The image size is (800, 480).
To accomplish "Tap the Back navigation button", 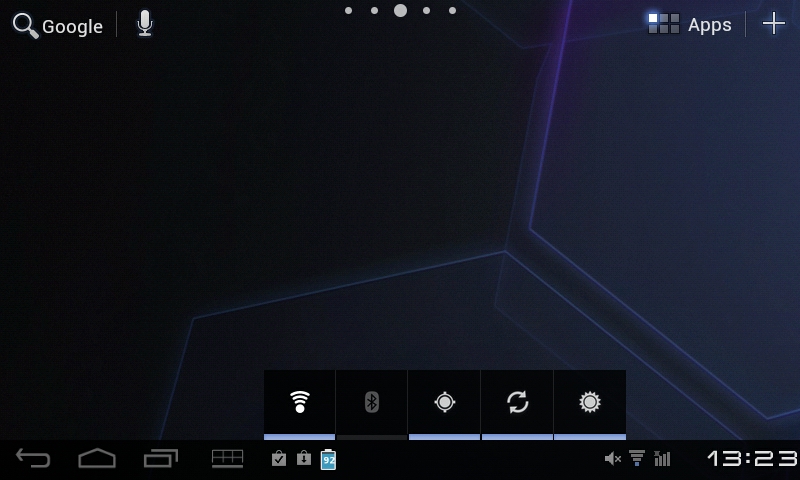I will [x=33, y=458].
